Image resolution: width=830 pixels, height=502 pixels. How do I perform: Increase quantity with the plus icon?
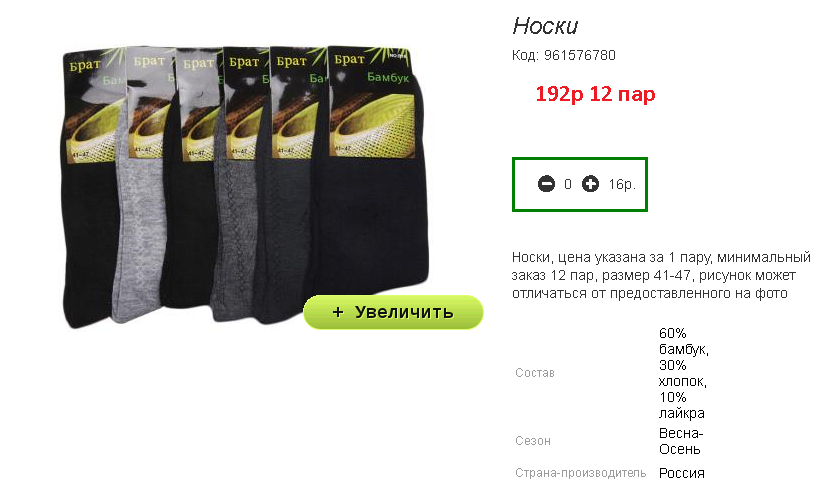(x=590, y=184)
